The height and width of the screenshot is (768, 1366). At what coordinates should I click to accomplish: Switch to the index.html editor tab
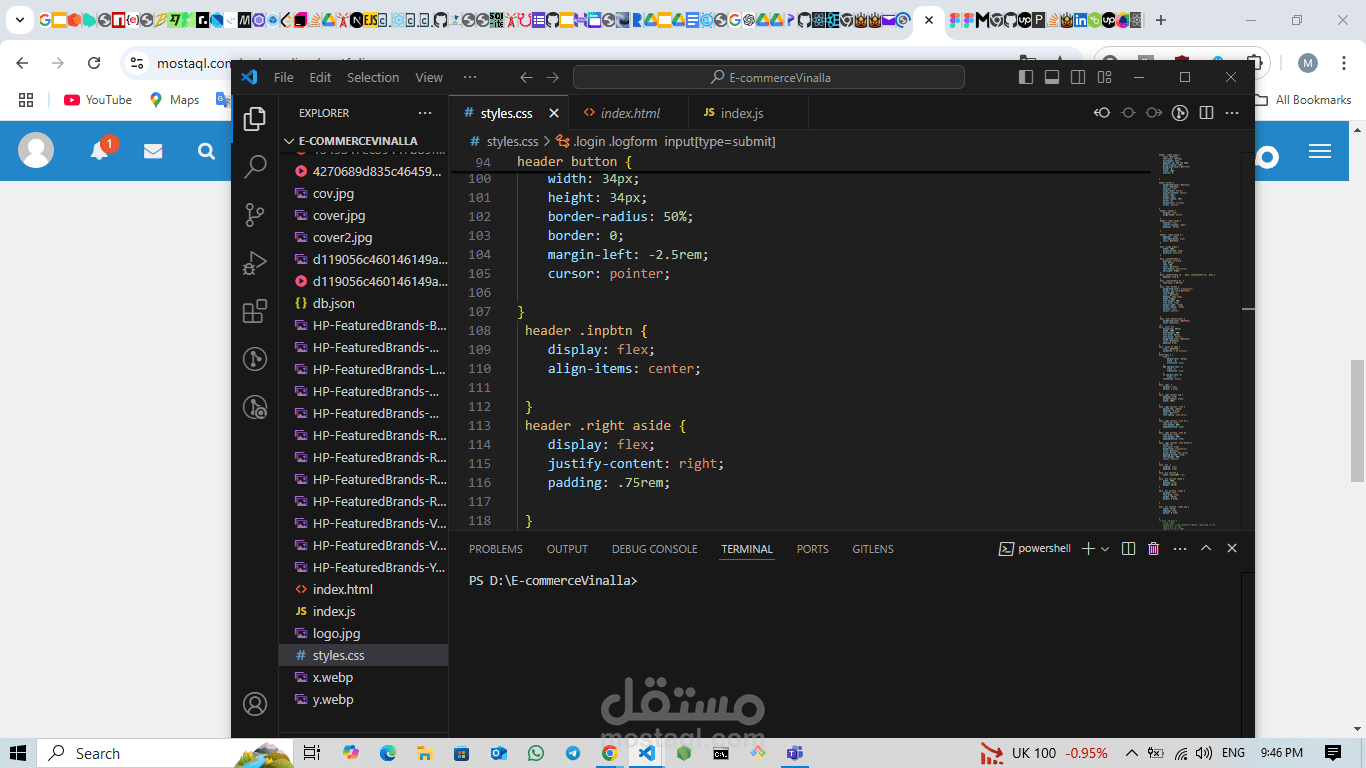coord(629,113)
